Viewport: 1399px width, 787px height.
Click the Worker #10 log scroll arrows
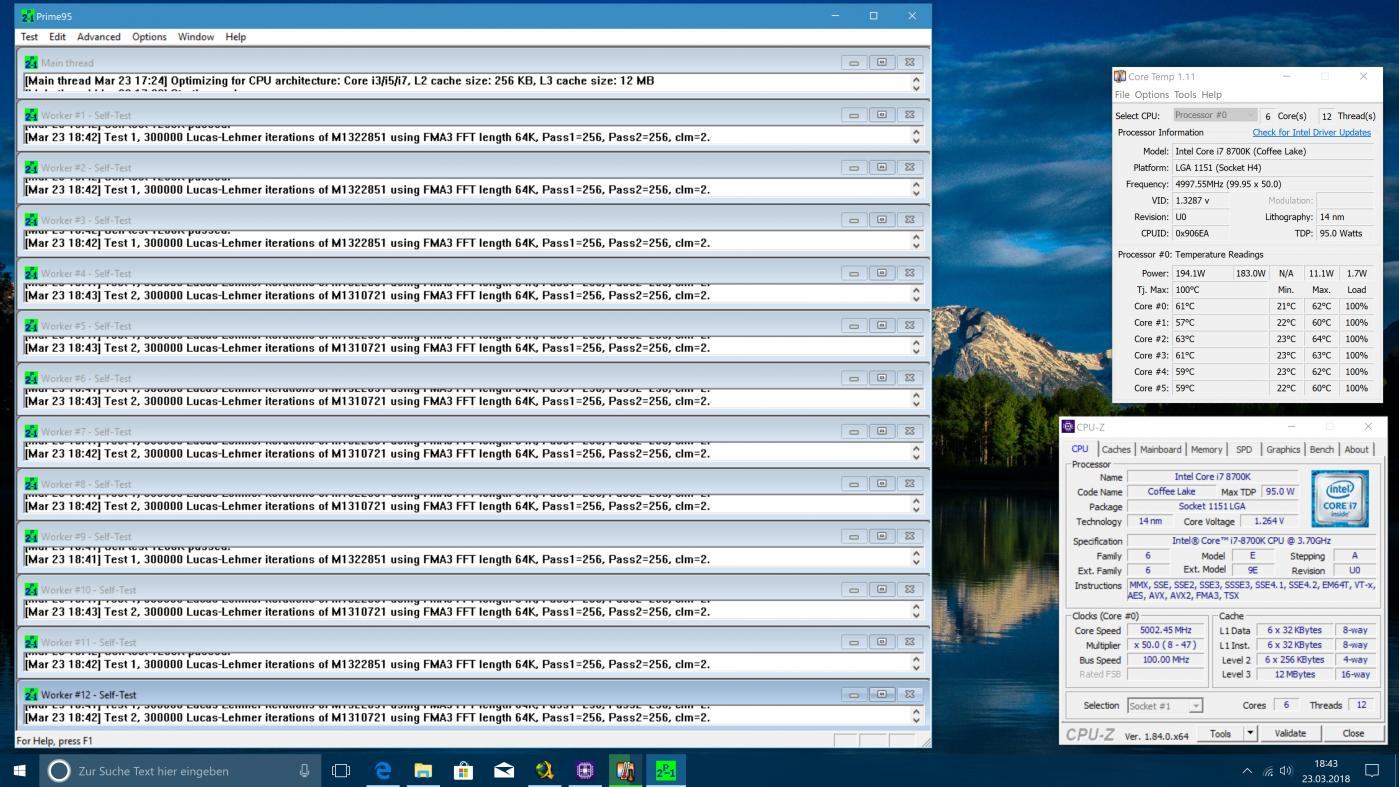pos(916,610)
